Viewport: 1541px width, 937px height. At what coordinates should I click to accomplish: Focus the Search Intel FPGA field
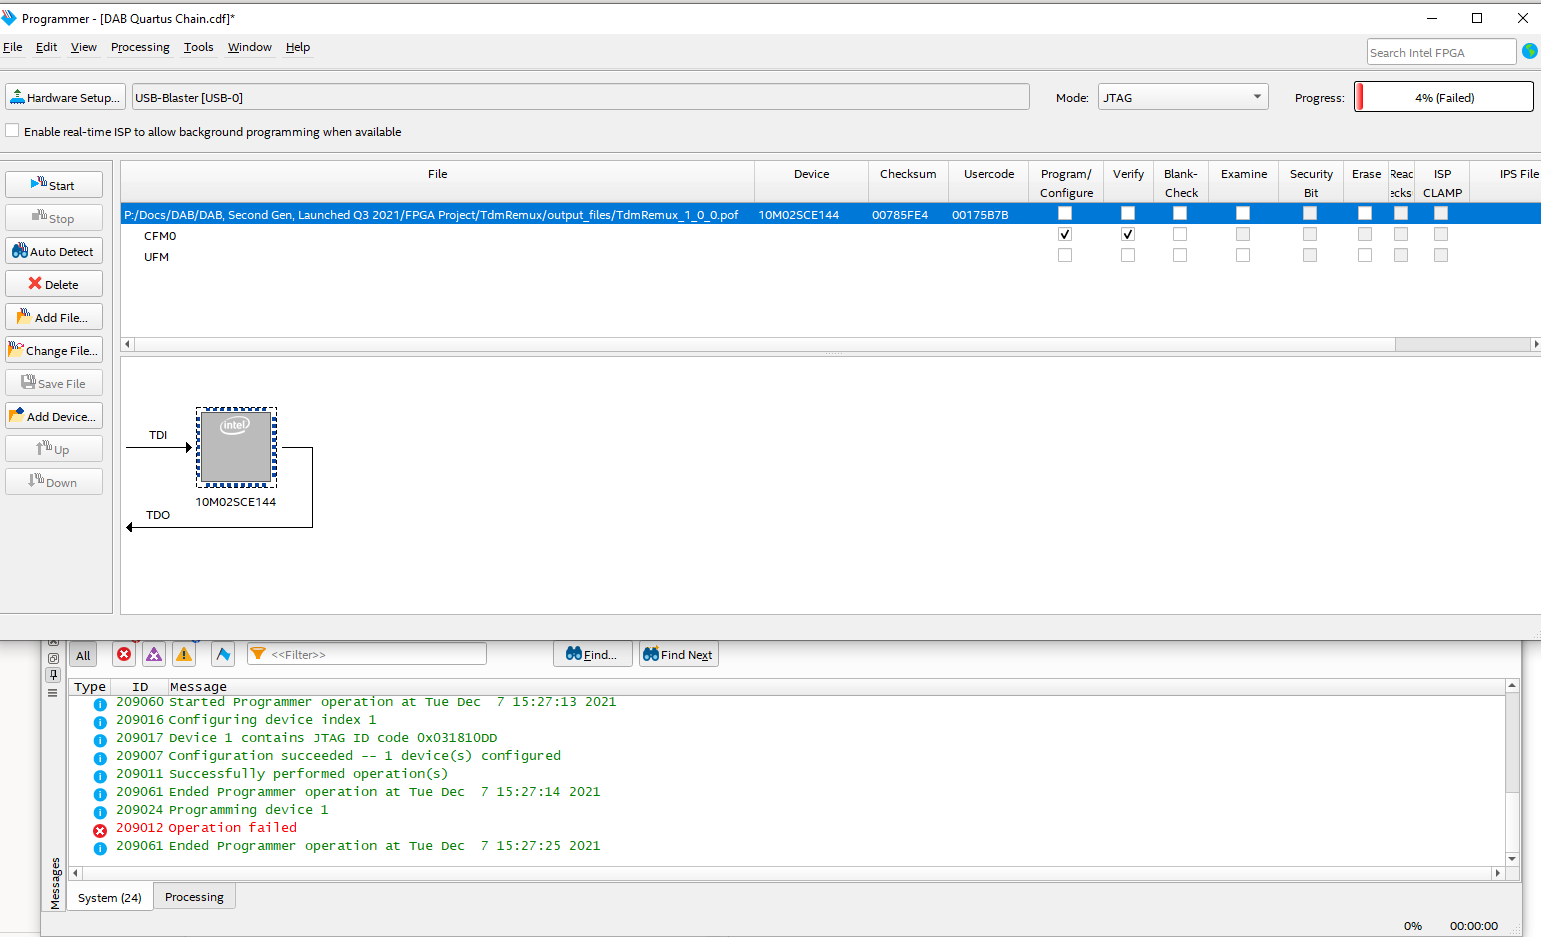[1441, 52]
